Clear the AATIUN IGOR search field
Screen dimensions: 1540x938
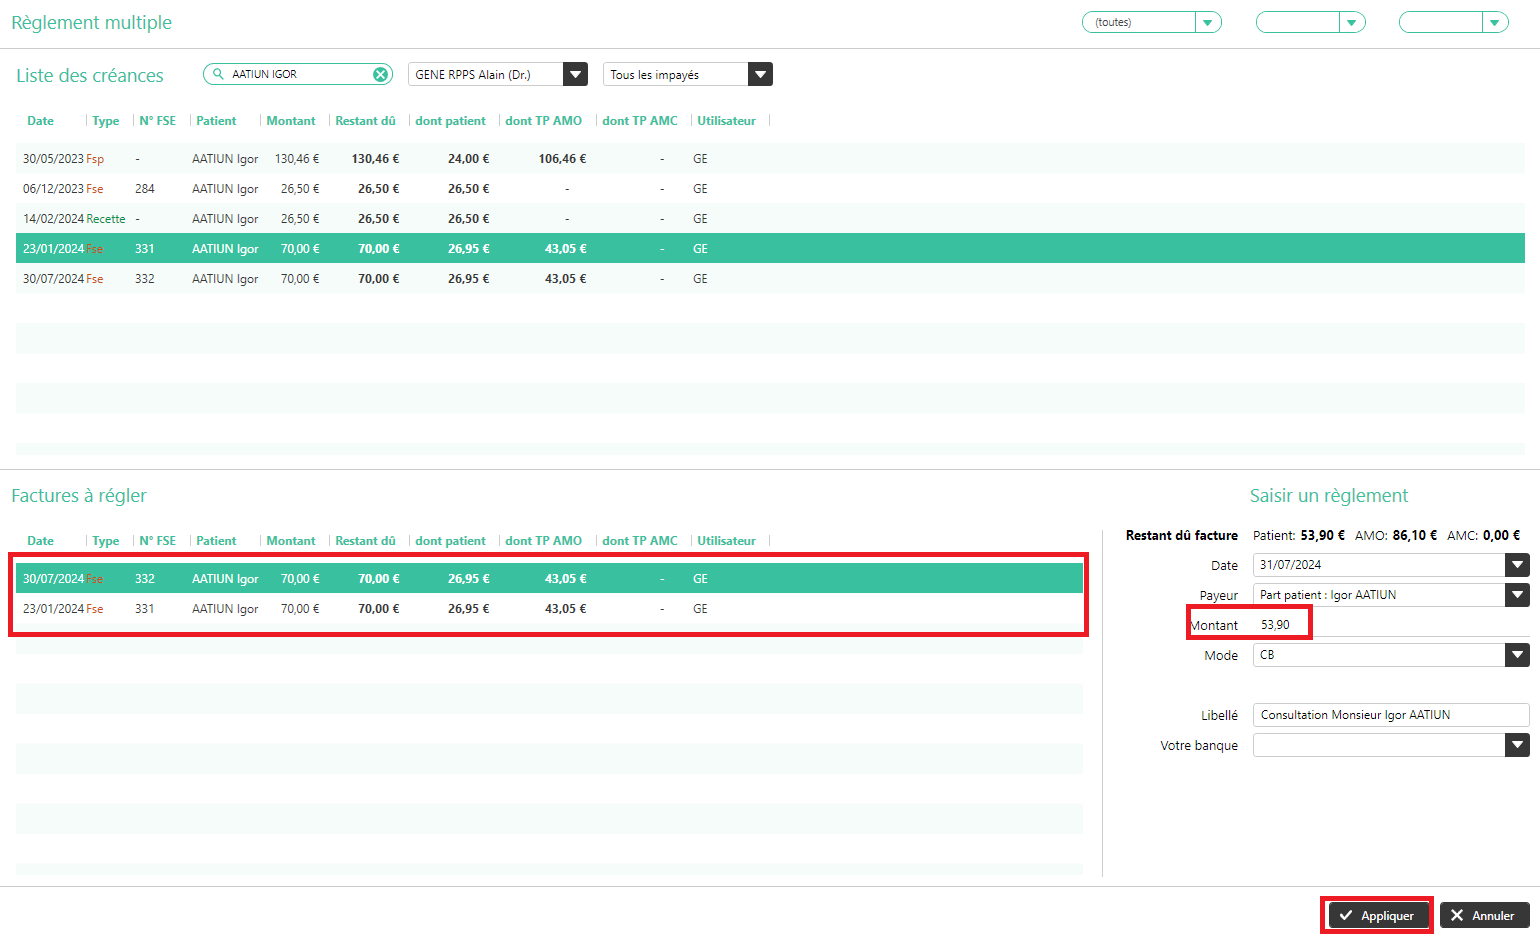pos(380,74)
